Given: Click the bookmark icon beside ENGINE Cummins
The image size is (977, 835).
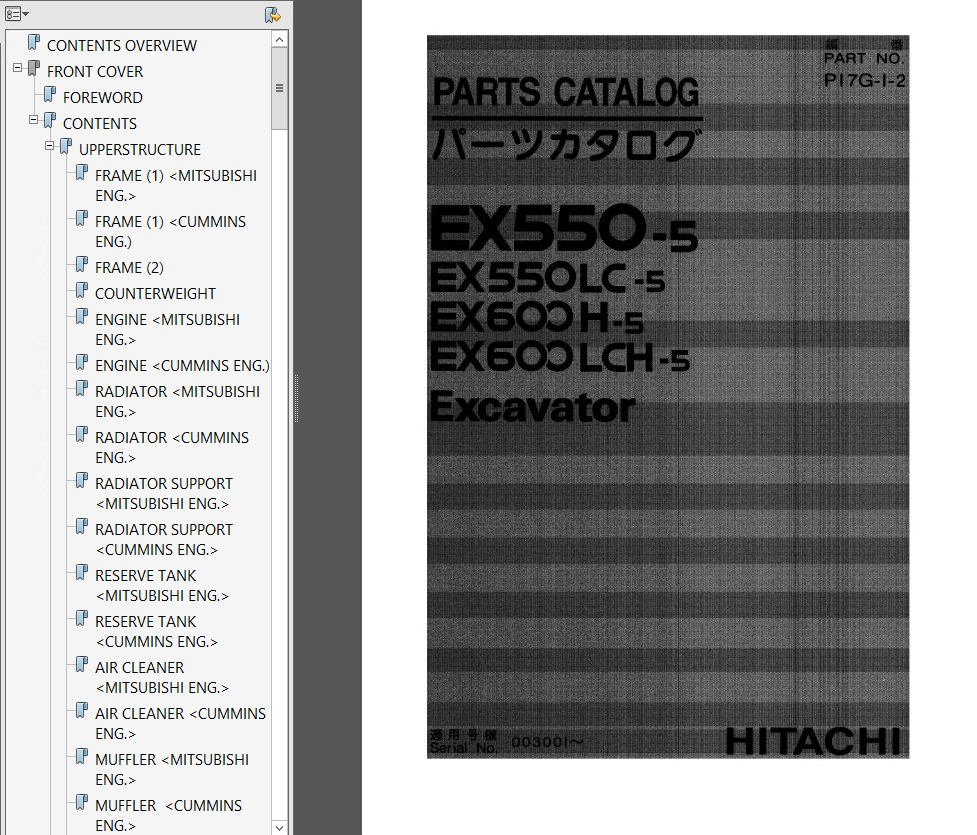Looking at the screenshot, I should 82,363.
